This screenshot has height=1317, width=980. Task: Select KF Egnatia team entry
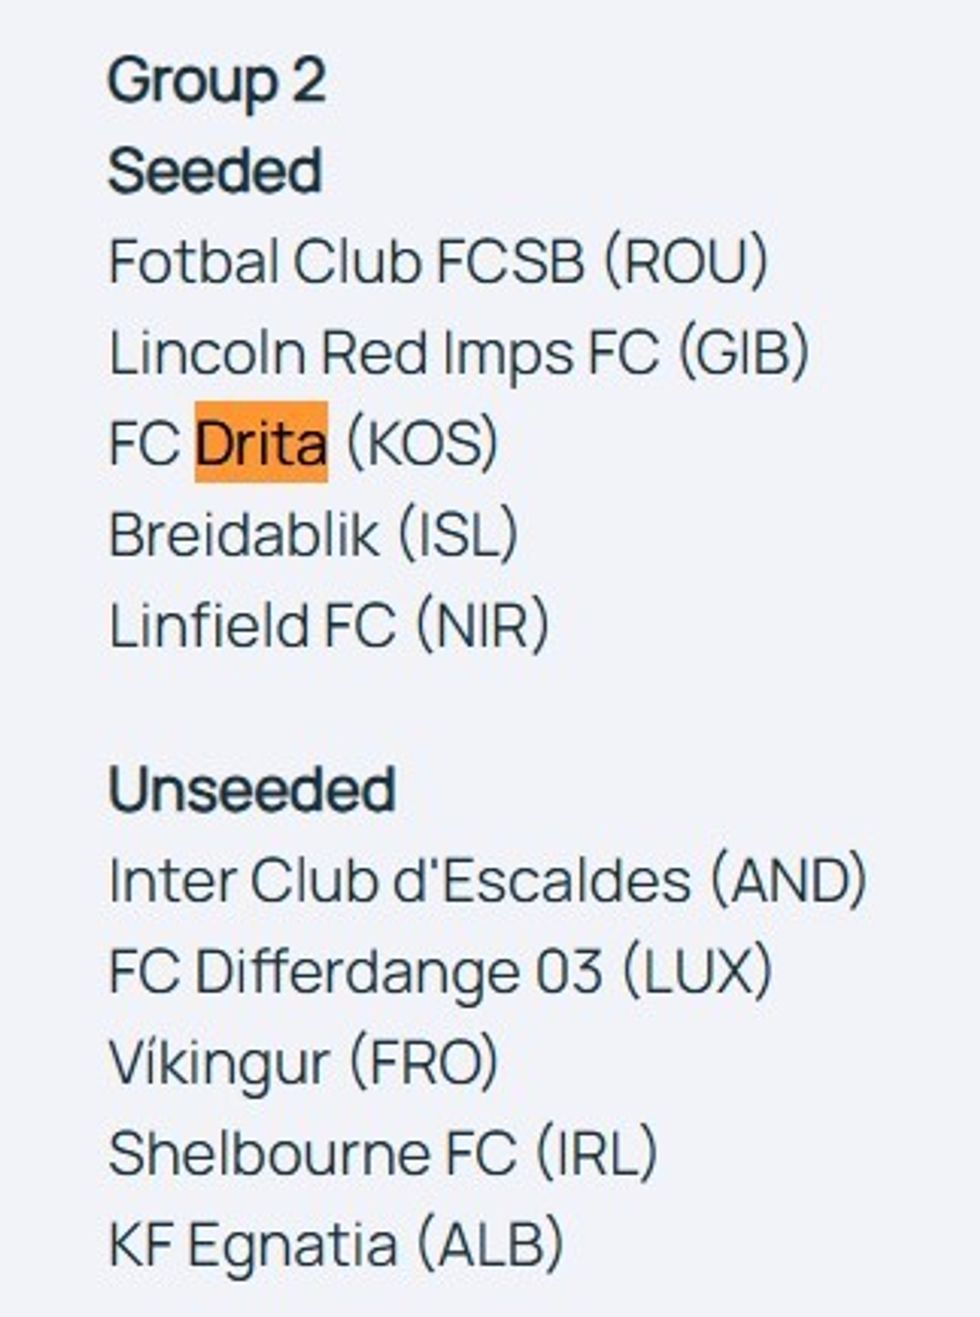pyautogui.click(x=251, y=1245)
